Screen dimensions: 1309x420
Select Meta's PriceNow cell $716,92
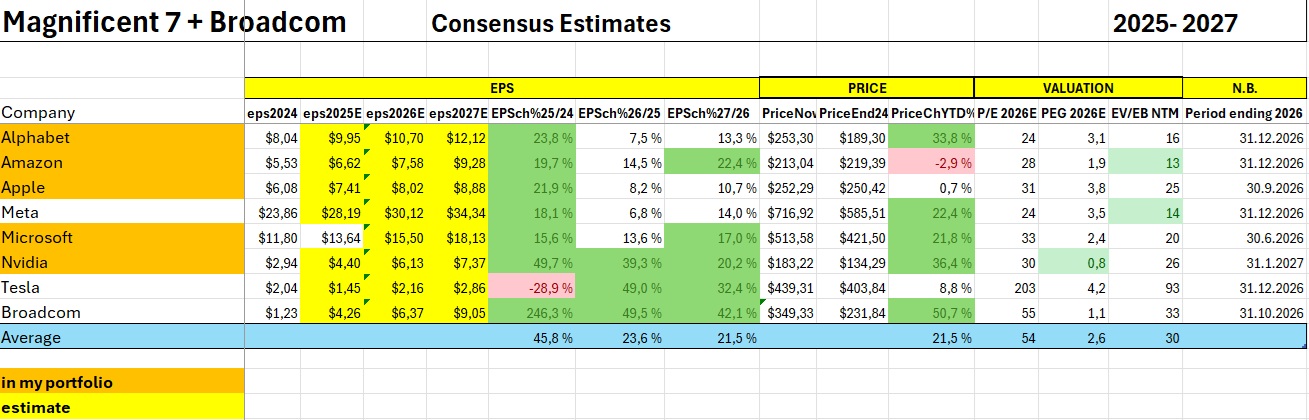pyautogui.click(x=788, y=213)
